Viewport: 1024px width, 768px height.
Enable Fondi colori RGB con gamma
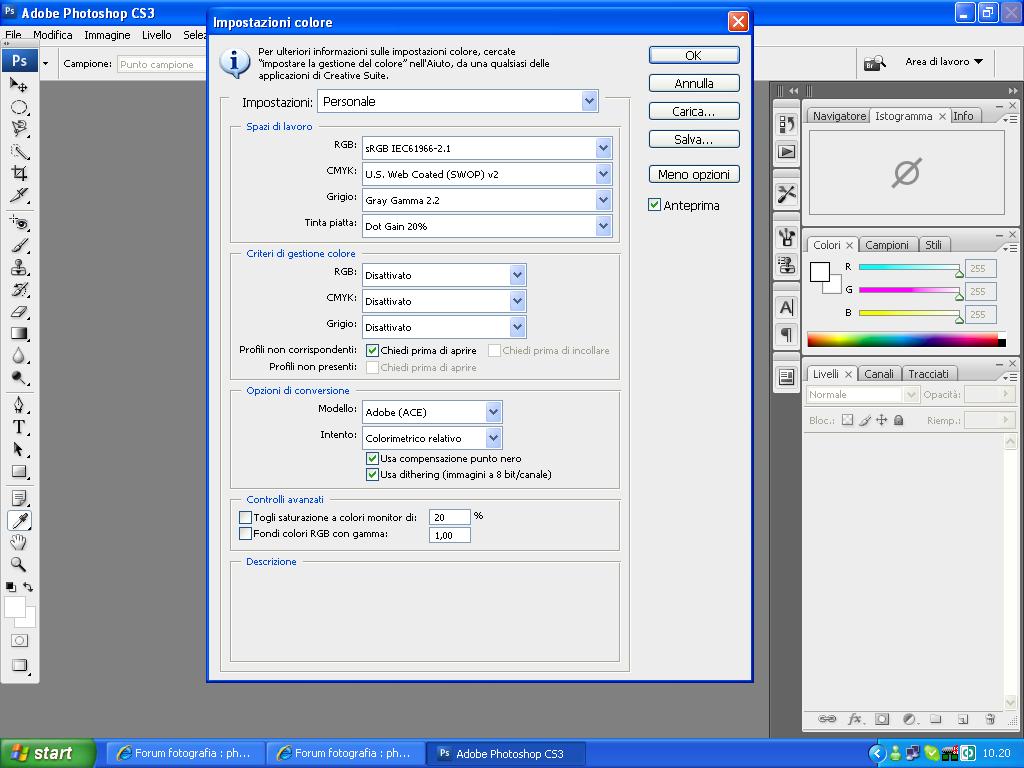[x=246, y=534]
